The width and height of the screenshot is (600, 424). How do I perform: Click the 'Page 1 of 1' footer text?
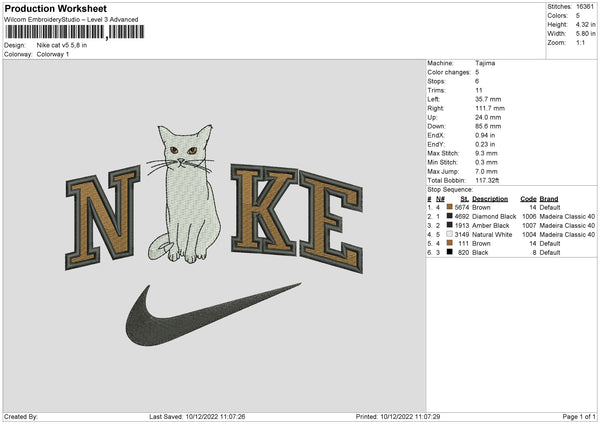click(x=579, y=417)
